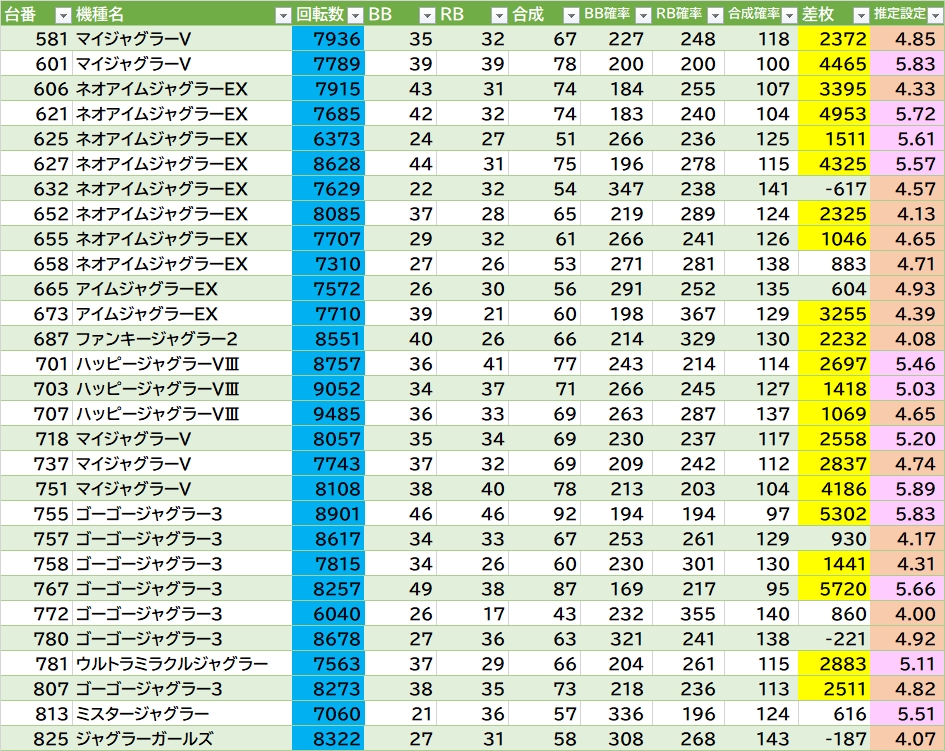Open the 推定設定 filter dropdown
Image resolution: width=945 pixels, height=751 pixels.
[x=934, y=15]
